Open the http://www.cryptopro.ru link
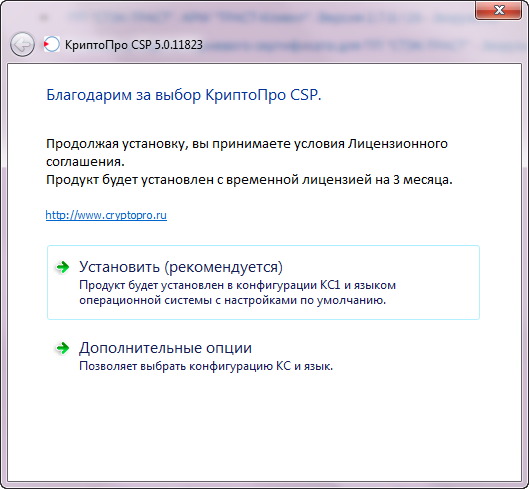The image size is (529, 489). 106,215
